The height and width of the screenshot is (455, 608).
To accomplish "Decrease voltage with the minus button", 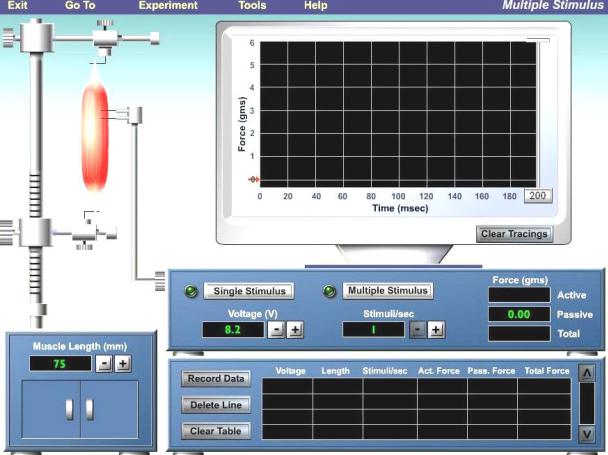I will [276, 330].
